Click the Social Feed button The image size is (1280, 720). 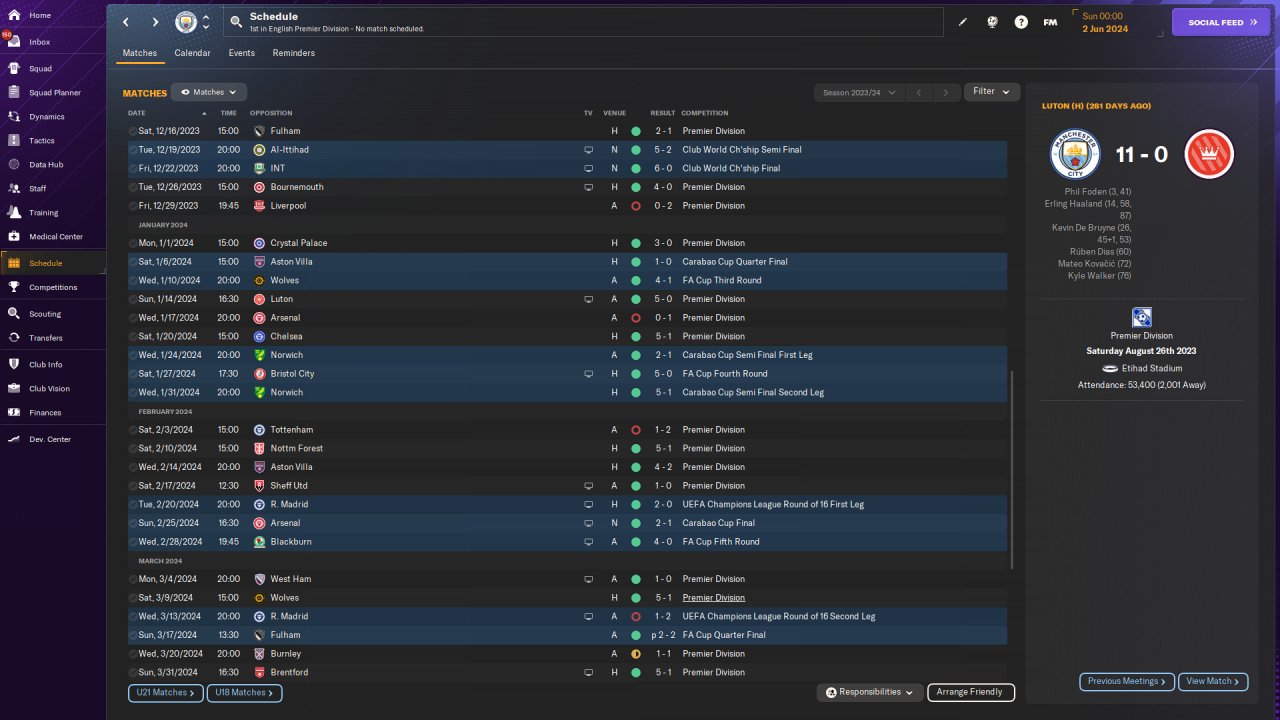tap(1221, 22)
